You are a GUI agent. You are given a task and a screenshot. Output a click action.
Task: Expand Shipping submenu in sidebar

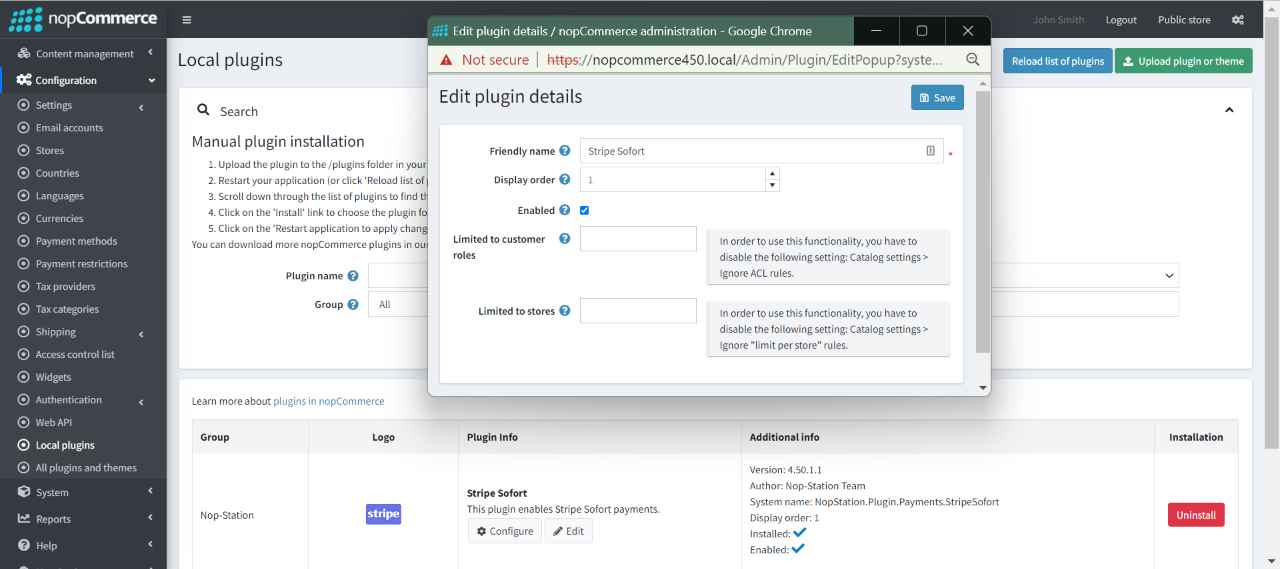(x=84, y=332)
